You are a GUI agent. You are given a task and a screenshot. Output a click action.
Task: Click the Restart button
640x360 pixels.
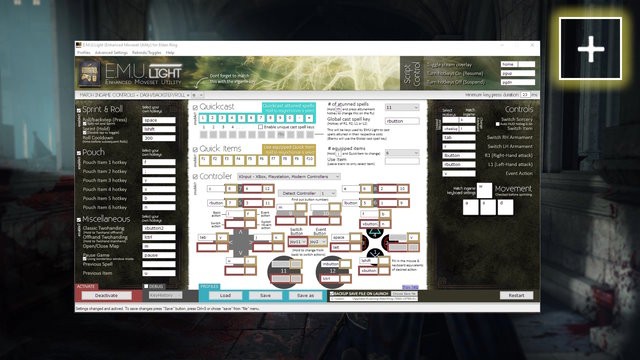point(516,295)
